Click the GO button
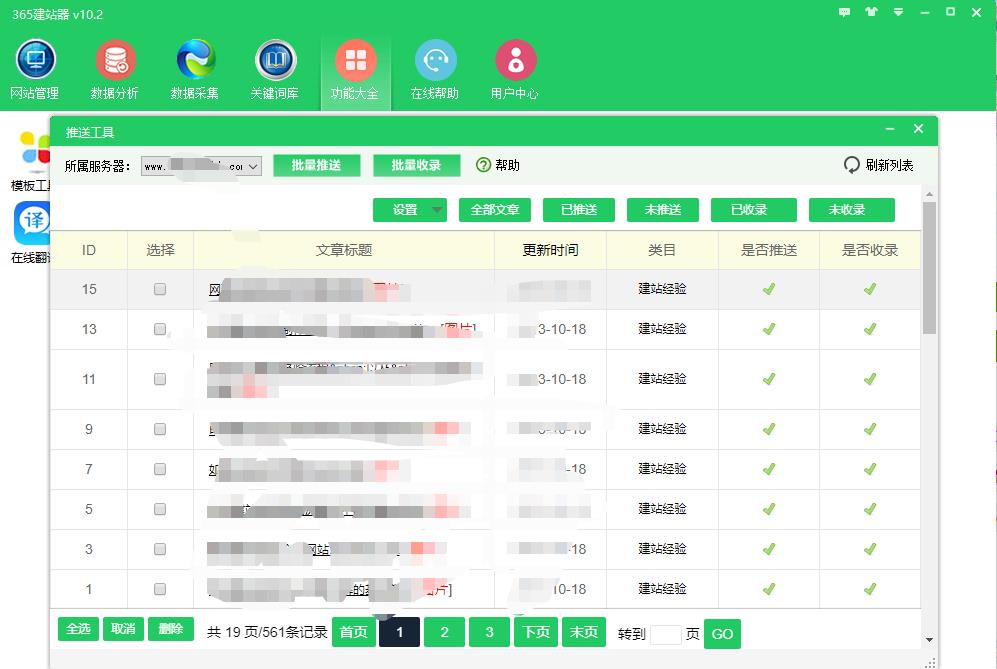 pyautogui.click(x=722, y=634)
